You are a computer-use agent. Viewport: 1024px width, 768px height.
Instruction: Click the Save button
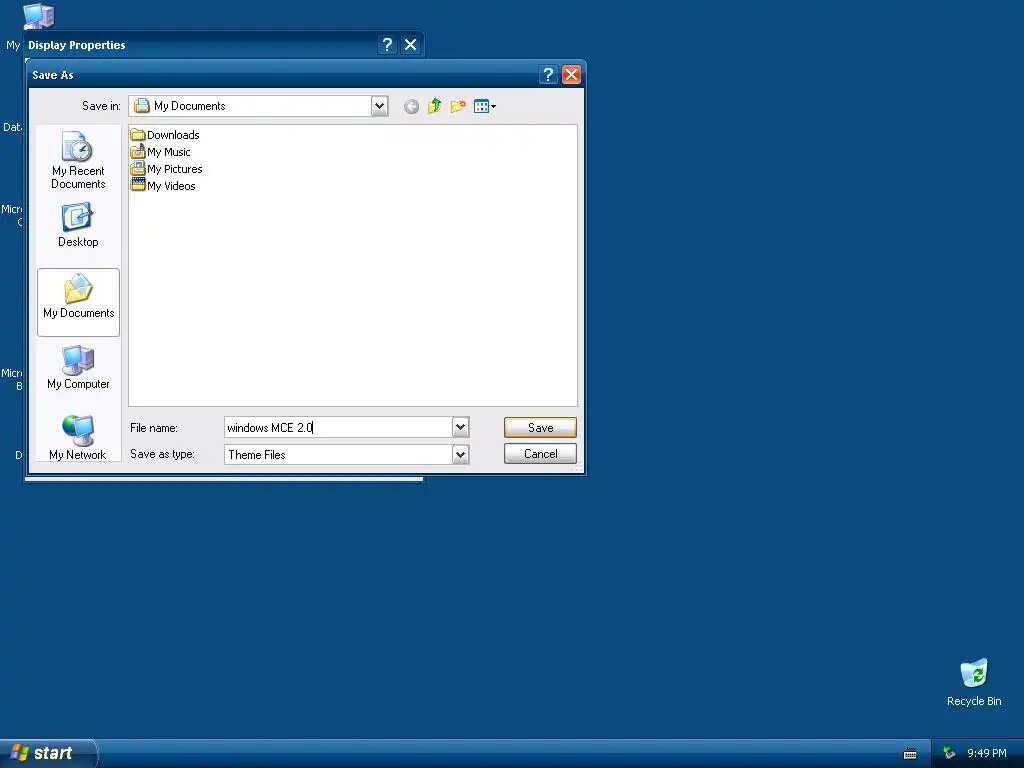pyautogui.click(x=540, y=428)
